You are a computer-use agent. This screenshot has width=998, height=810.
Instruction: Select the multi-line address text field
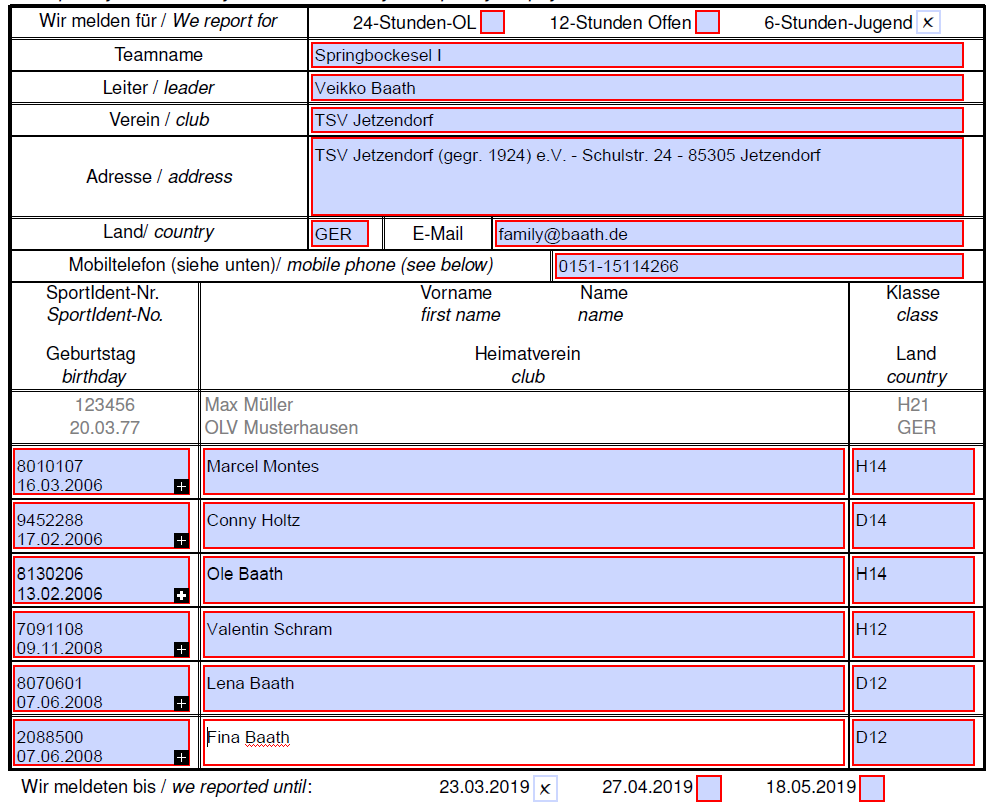click(637, 177)
